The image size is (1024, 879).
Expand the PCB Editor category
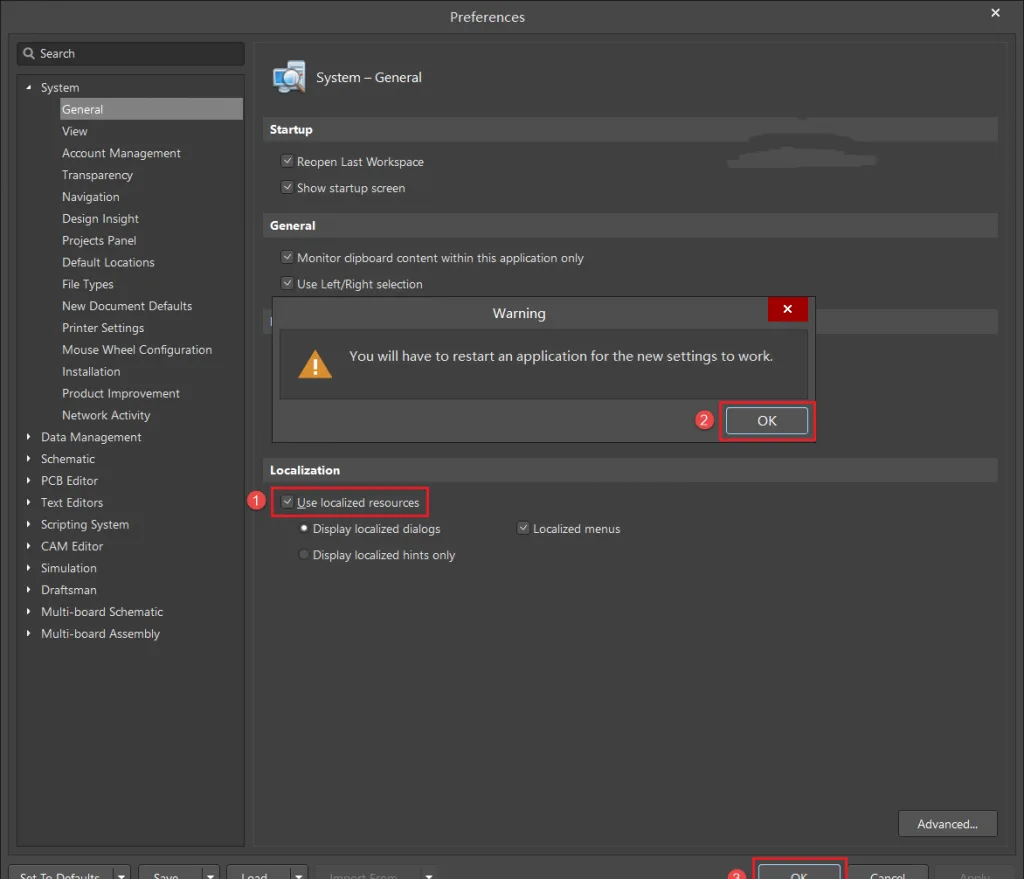(x=28, y=480)
